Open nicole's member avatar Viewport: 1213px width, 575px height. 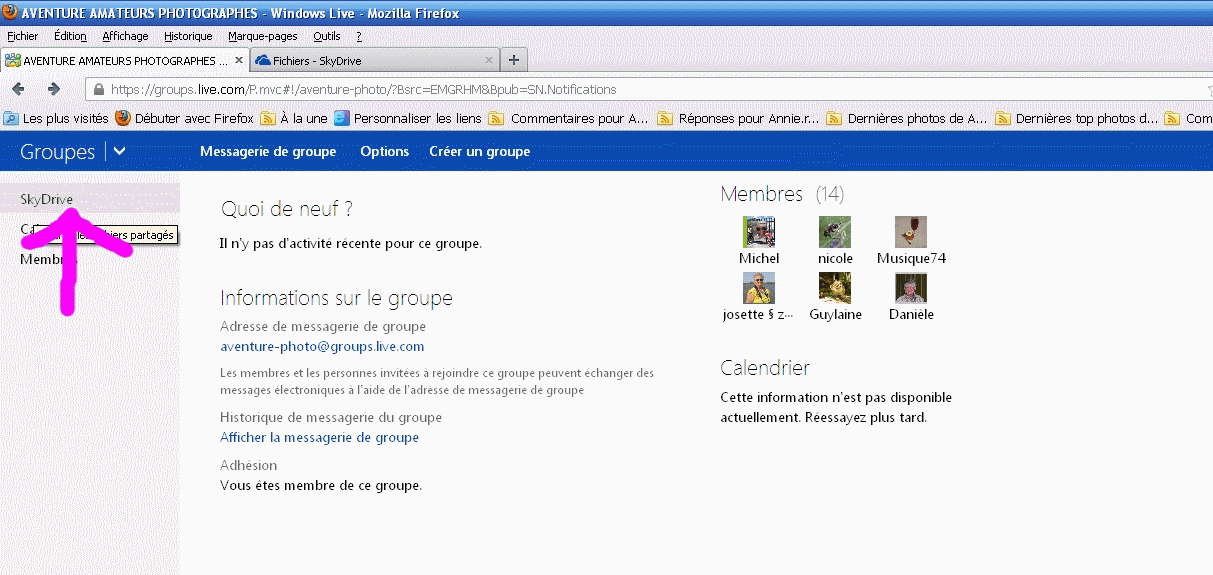pyautogui.click(x=835, y=232)
